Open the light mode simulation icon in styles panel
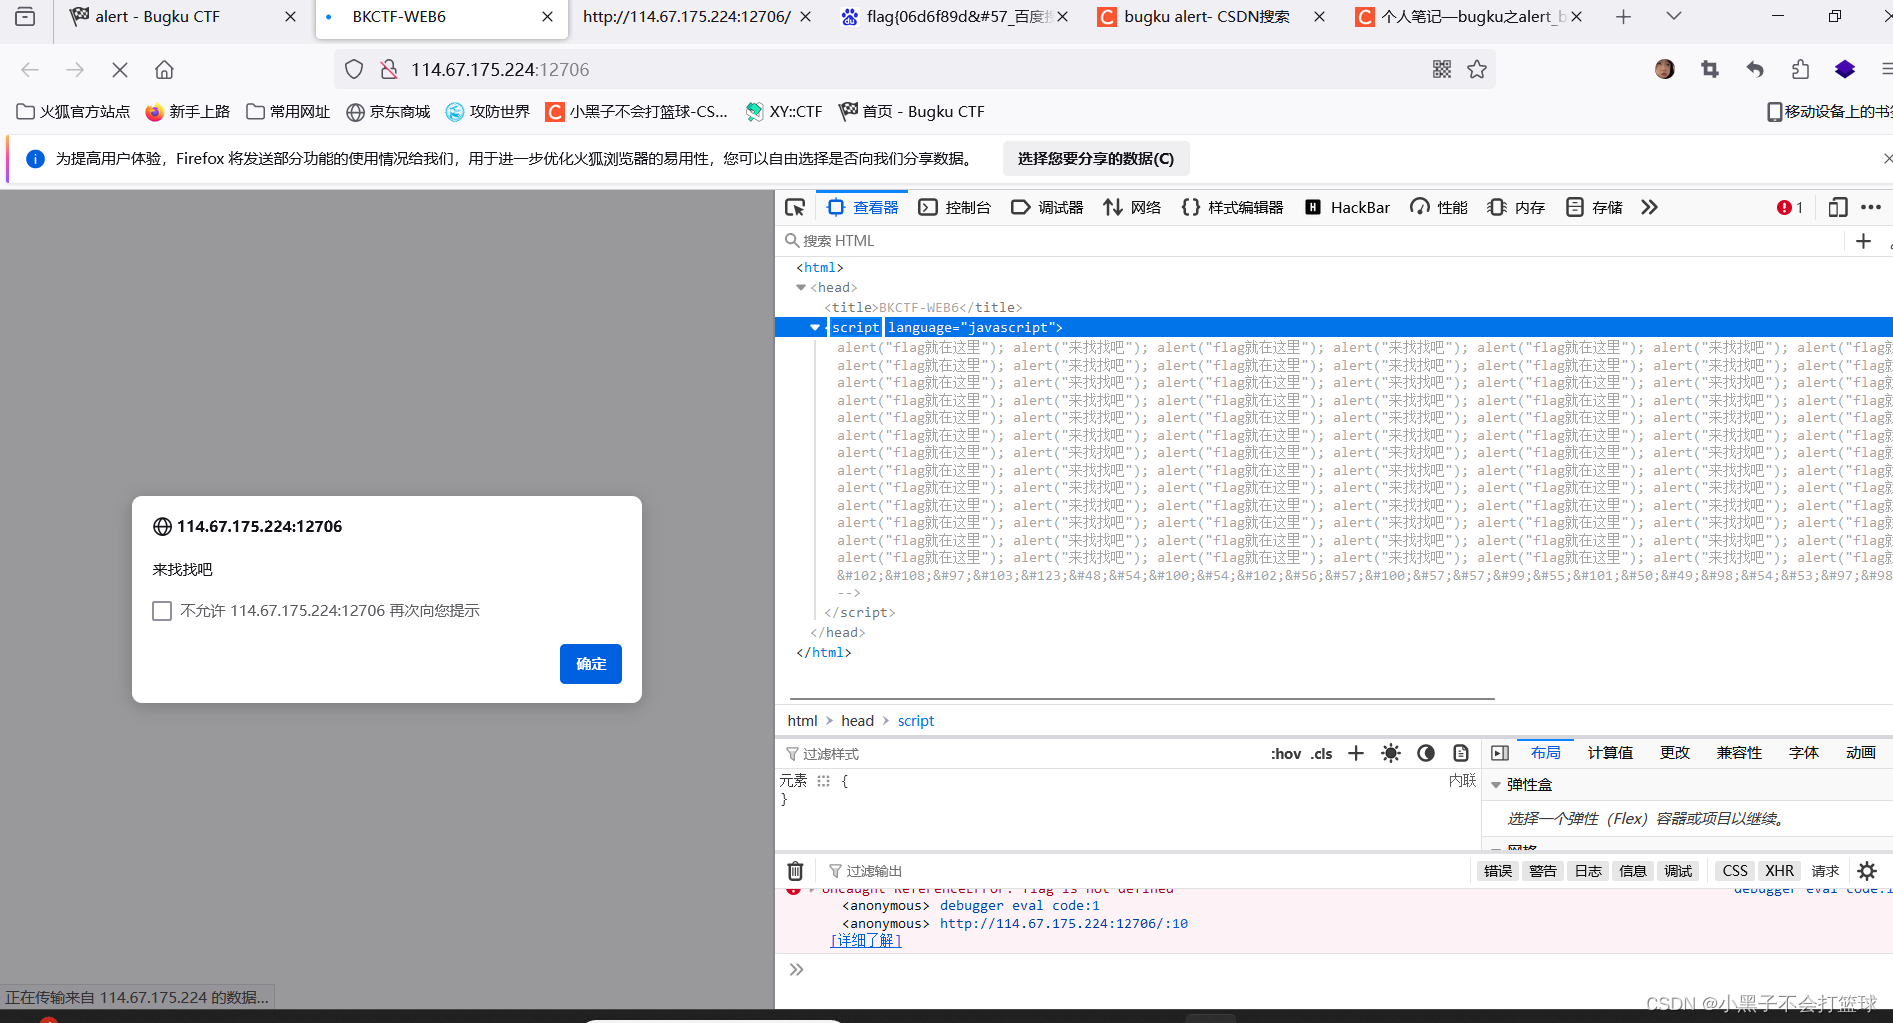The height and width of the screenshot is (1023, 1893). click(1390, 753)
